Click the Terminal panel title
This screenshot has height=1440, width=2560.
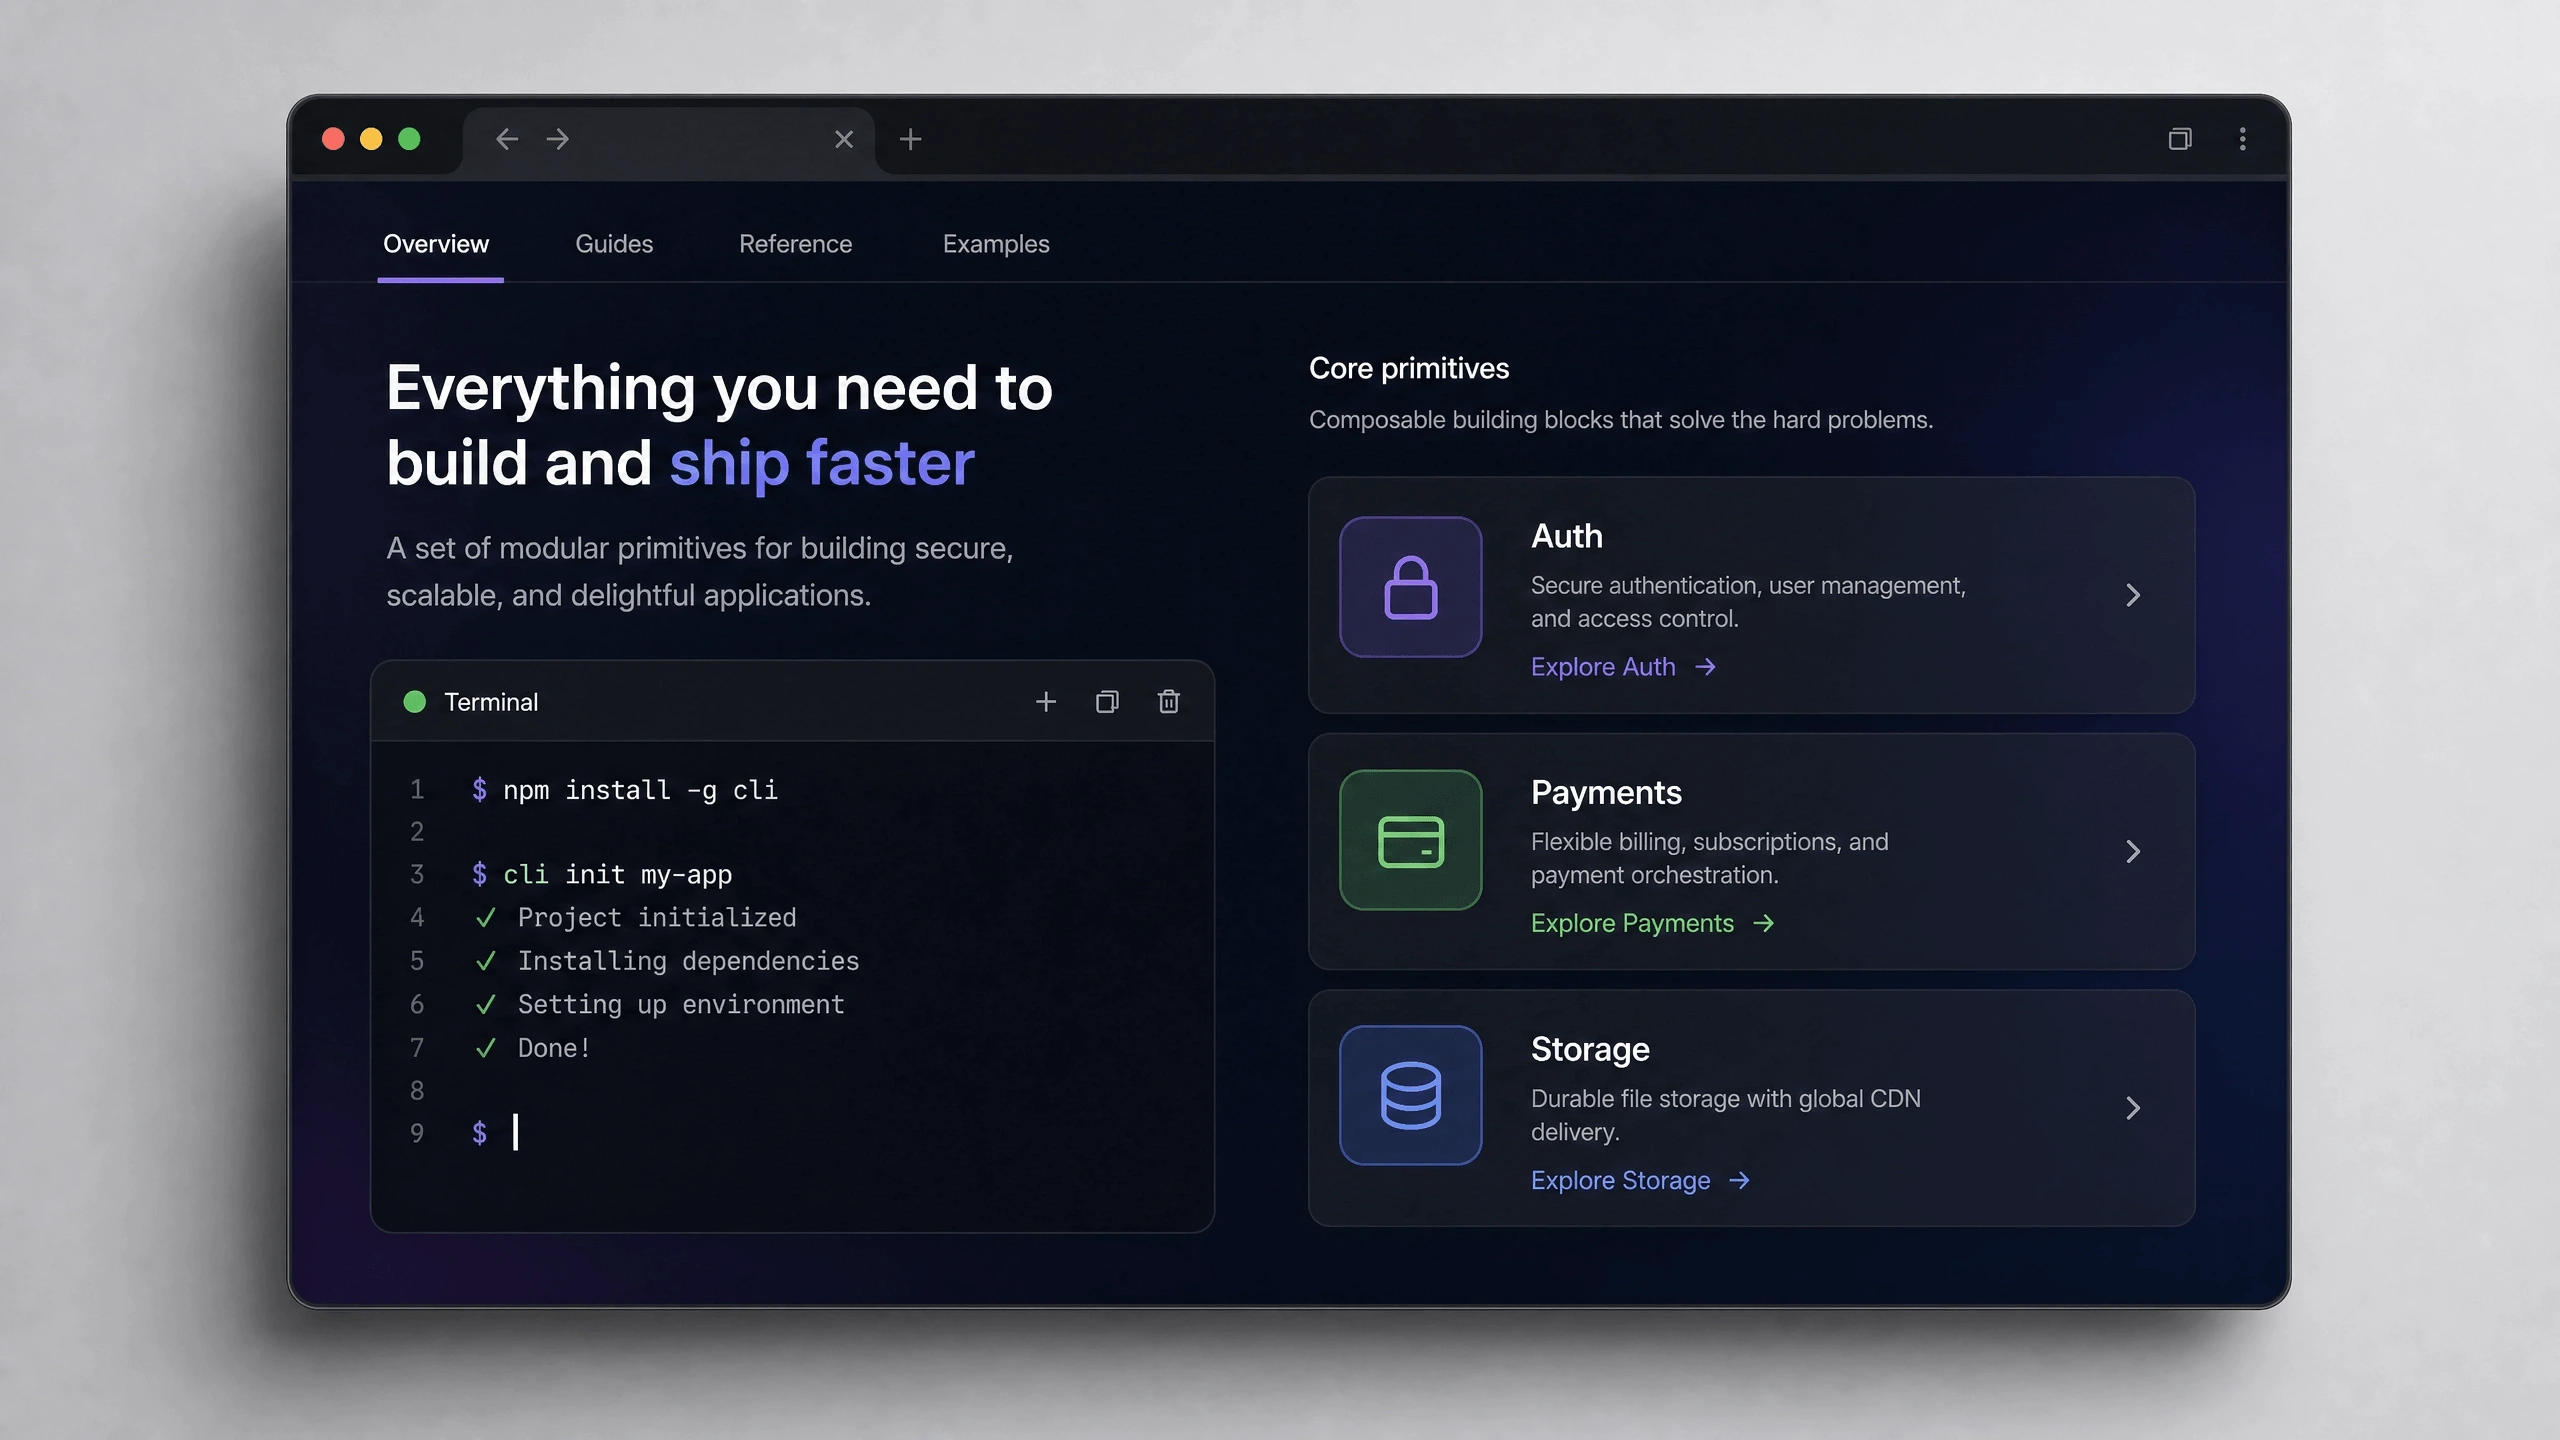491,702
